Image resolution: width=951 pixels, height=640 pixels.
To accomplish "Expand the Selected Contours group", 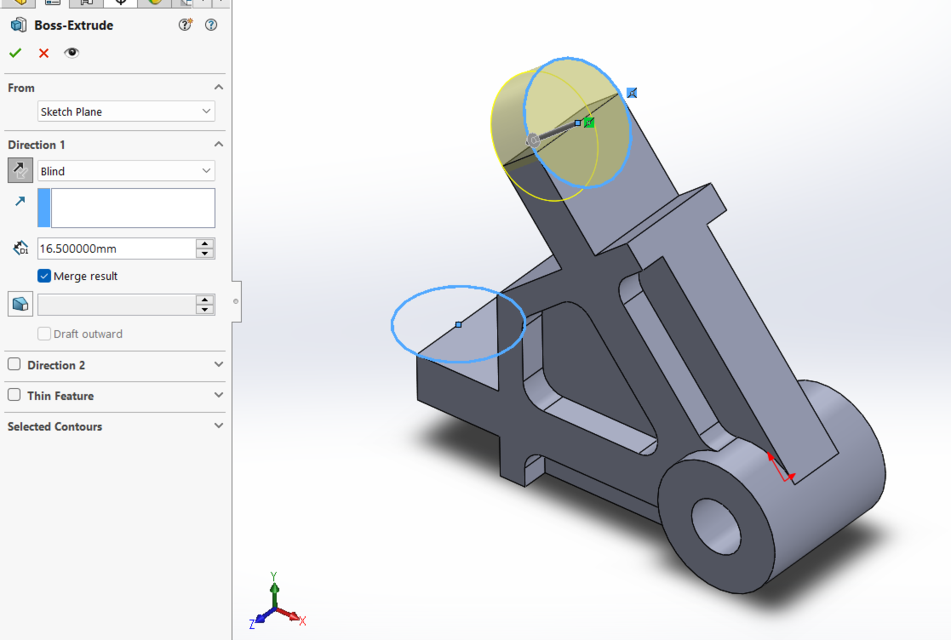I will (218, 426).
